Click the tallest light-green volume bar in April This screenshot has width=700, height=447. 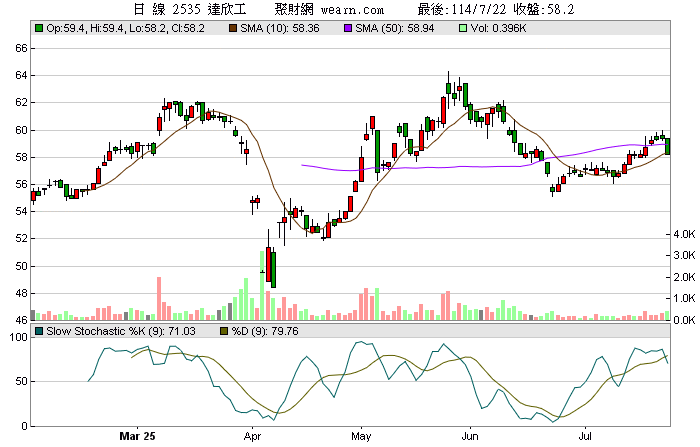coord(262,285)
